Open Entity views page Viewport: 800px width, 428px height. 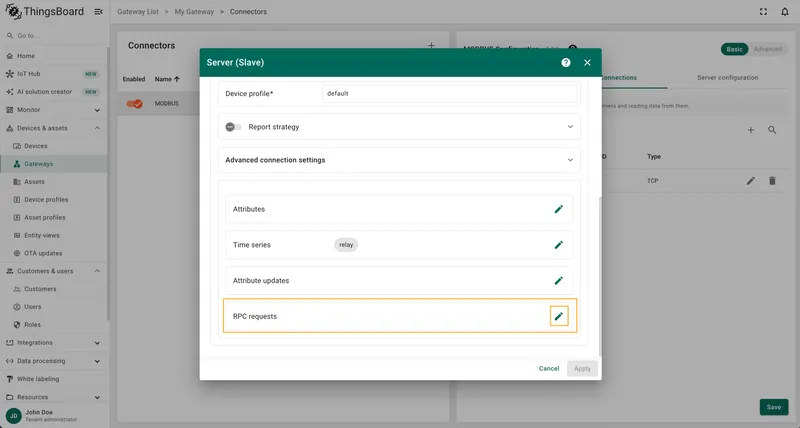[x=54, y=235]
